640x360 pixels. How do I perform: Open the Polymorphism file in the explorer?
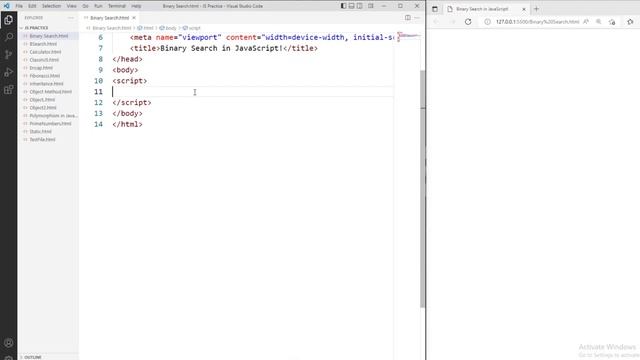tap(53, 116)
